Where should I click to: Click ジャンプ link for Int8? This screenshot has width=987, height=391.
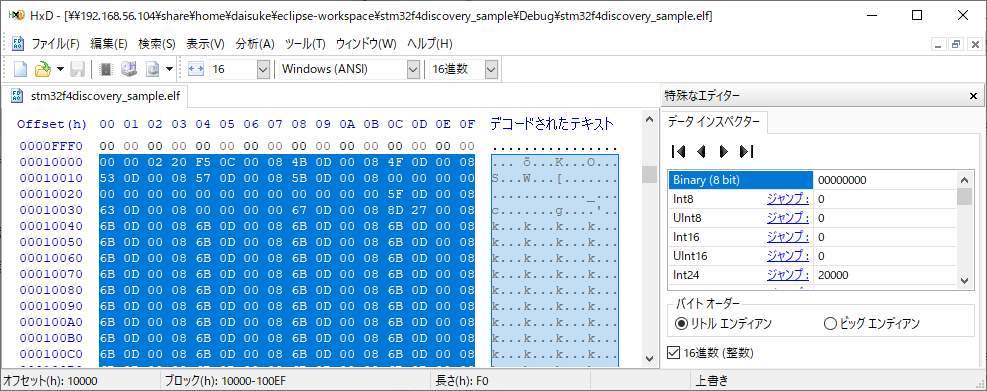point(787,199)
